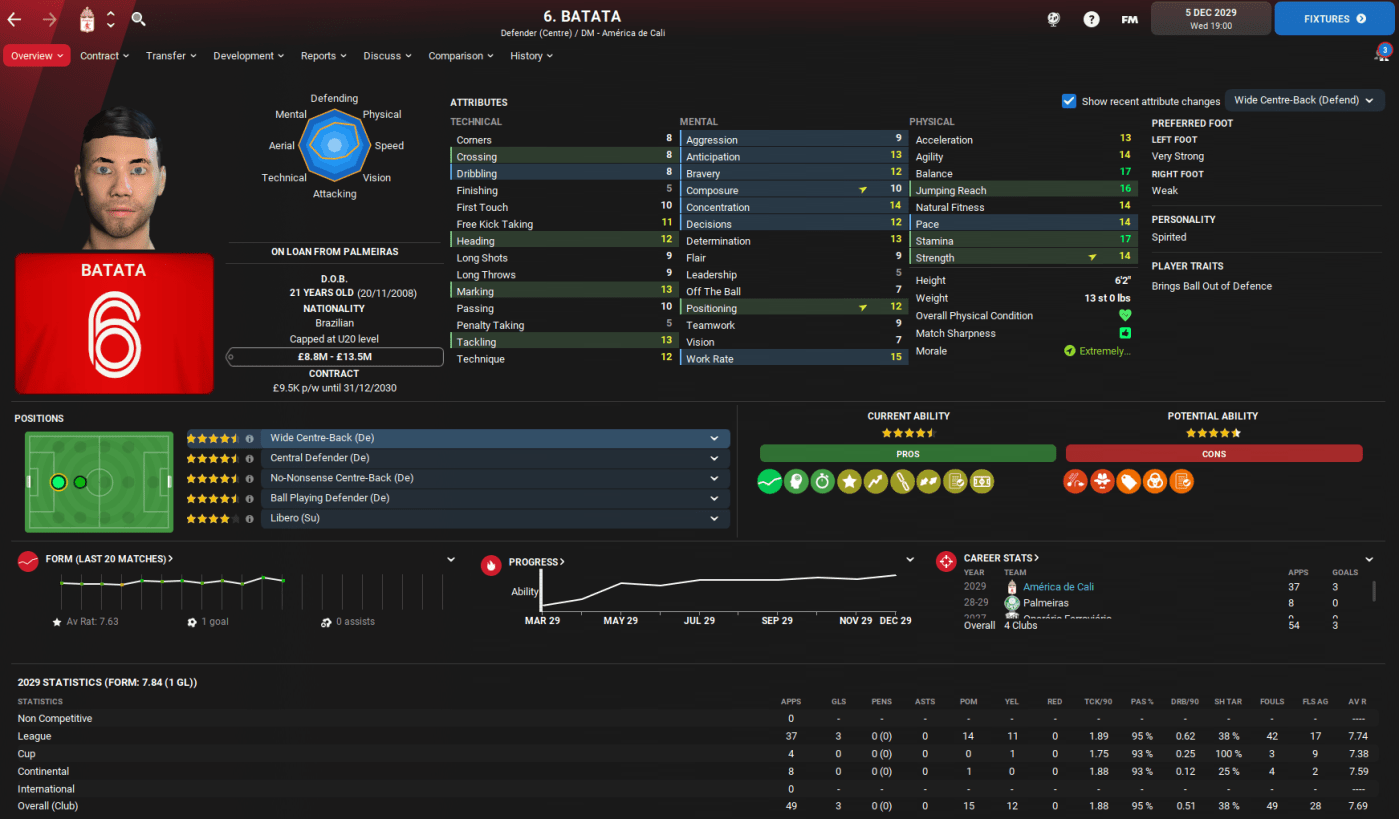The height and width of the screenshot is (819, 1399).
Task: Untick Show recent attribute changes checkbox
Action: (x=1069, y=101)
